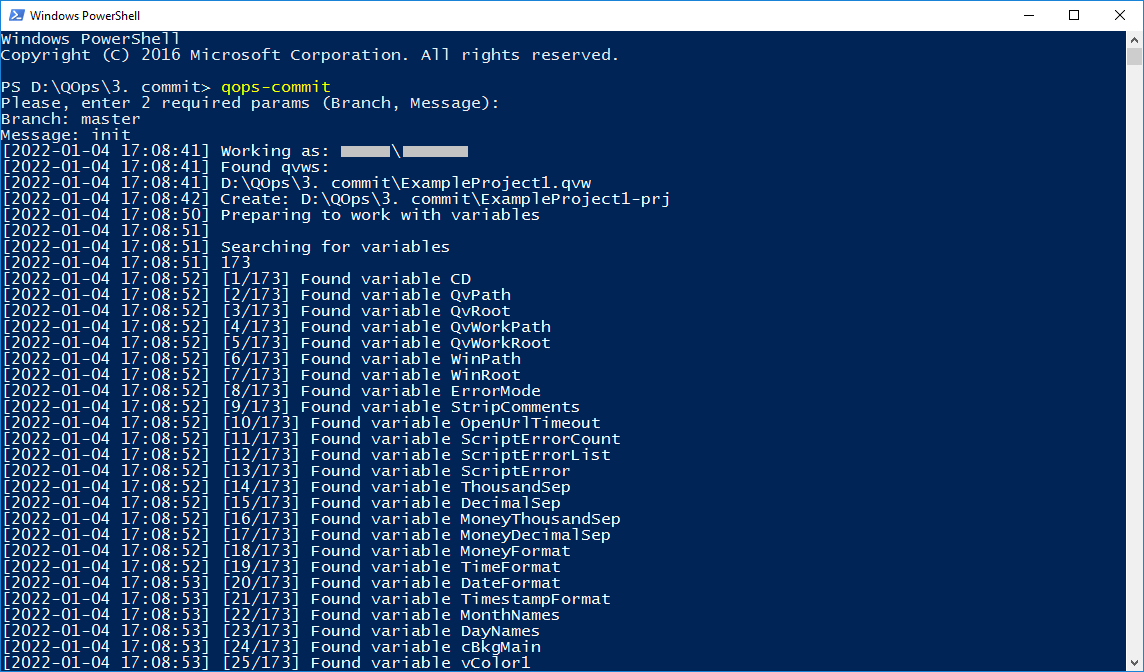Click the 'Found variable QvRoot' line
The height and width of the screenshot is (672, 1144).
coord(256,312)
